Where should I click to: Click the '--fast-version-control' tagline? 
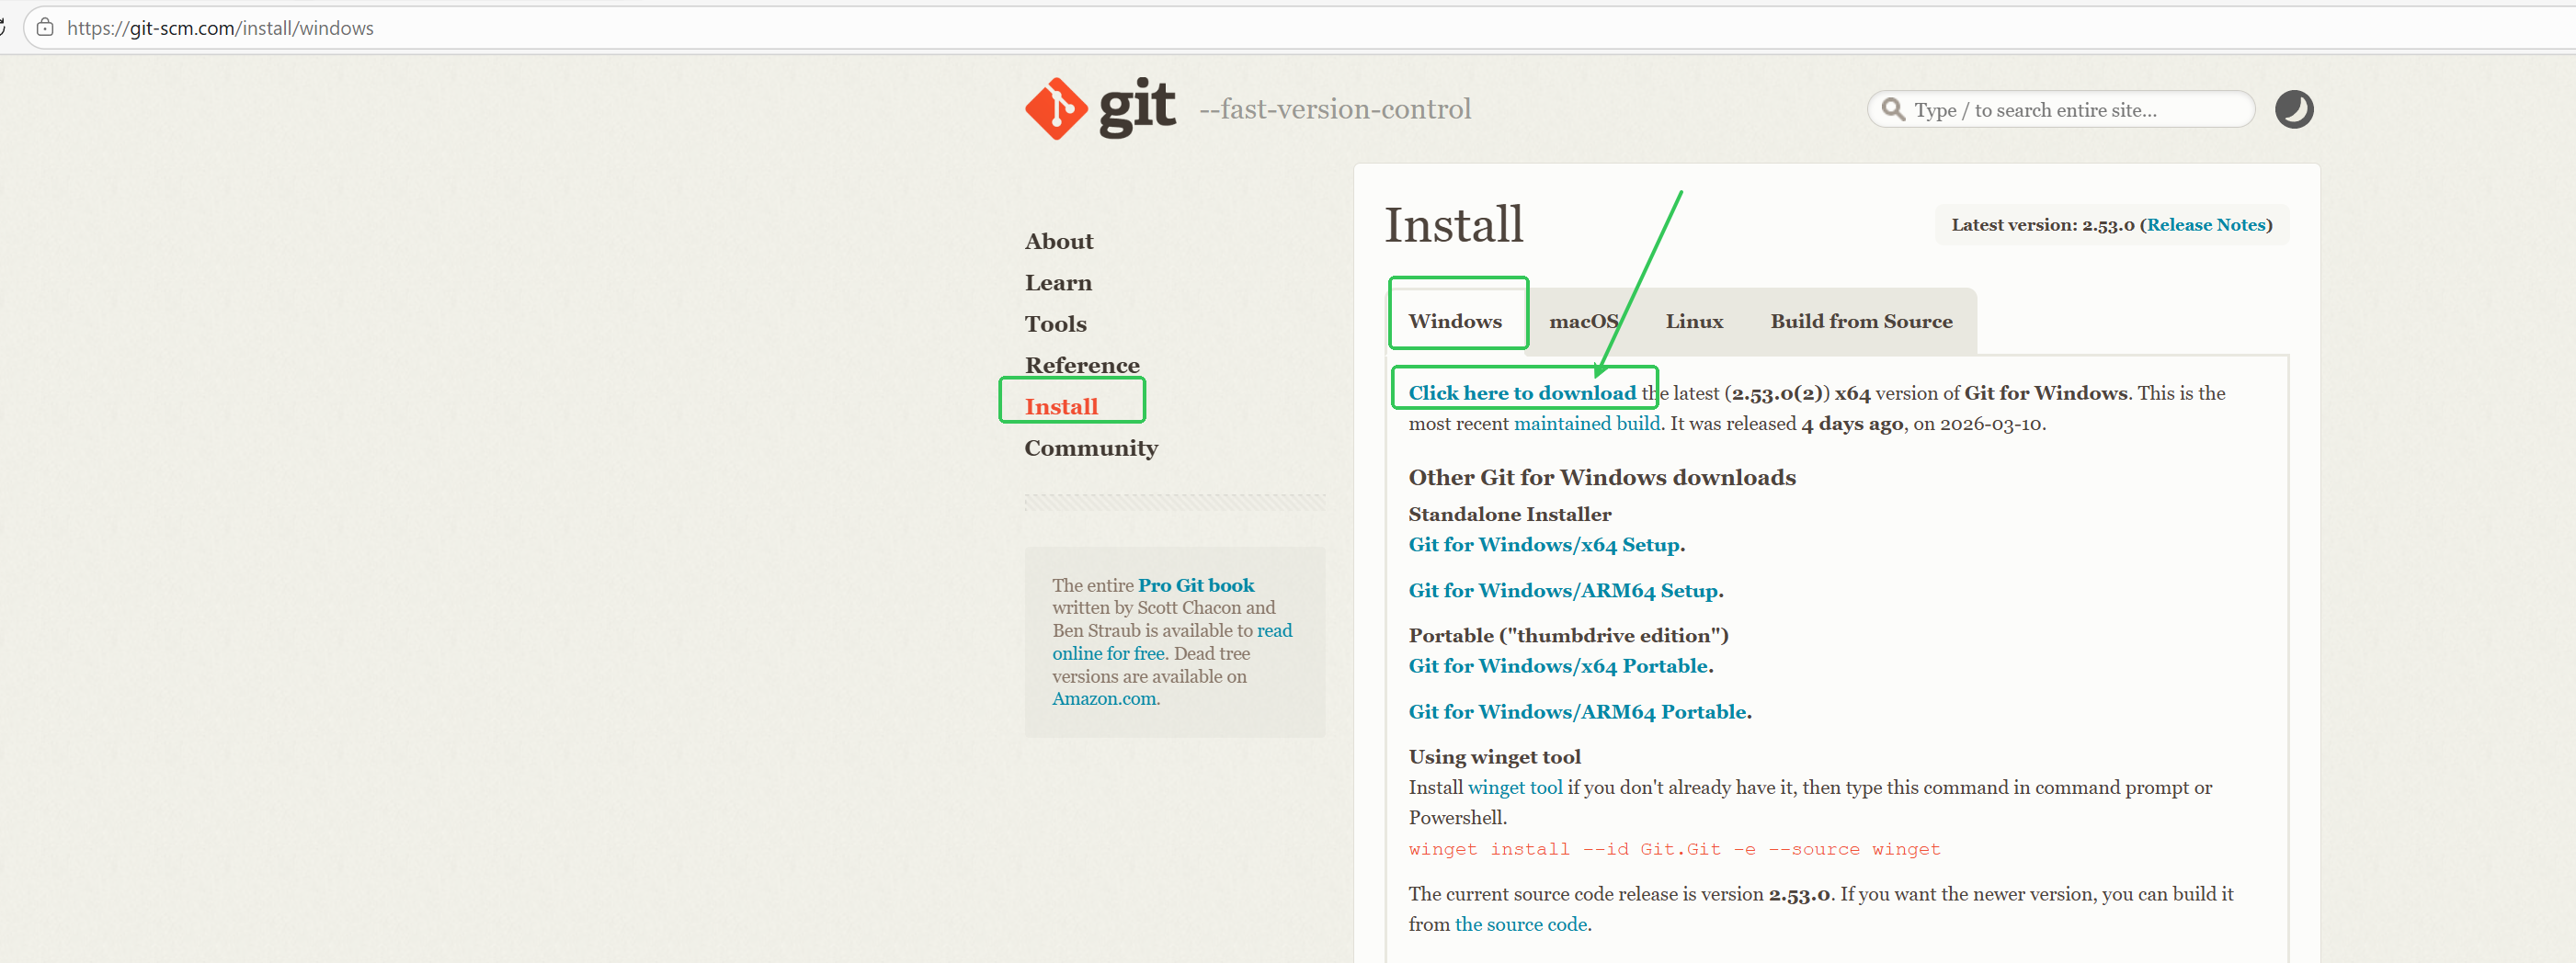(x=1335, y=109)
